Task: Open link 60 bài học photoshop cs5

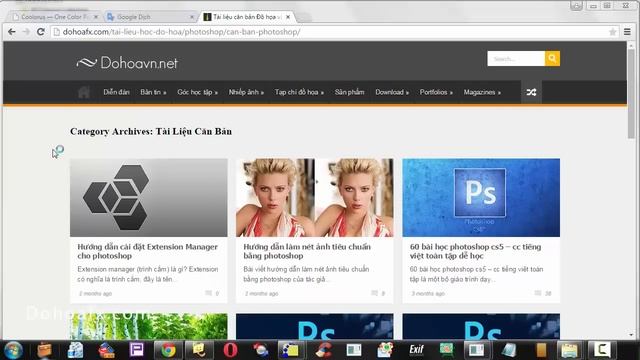Action: coord(475,251)
